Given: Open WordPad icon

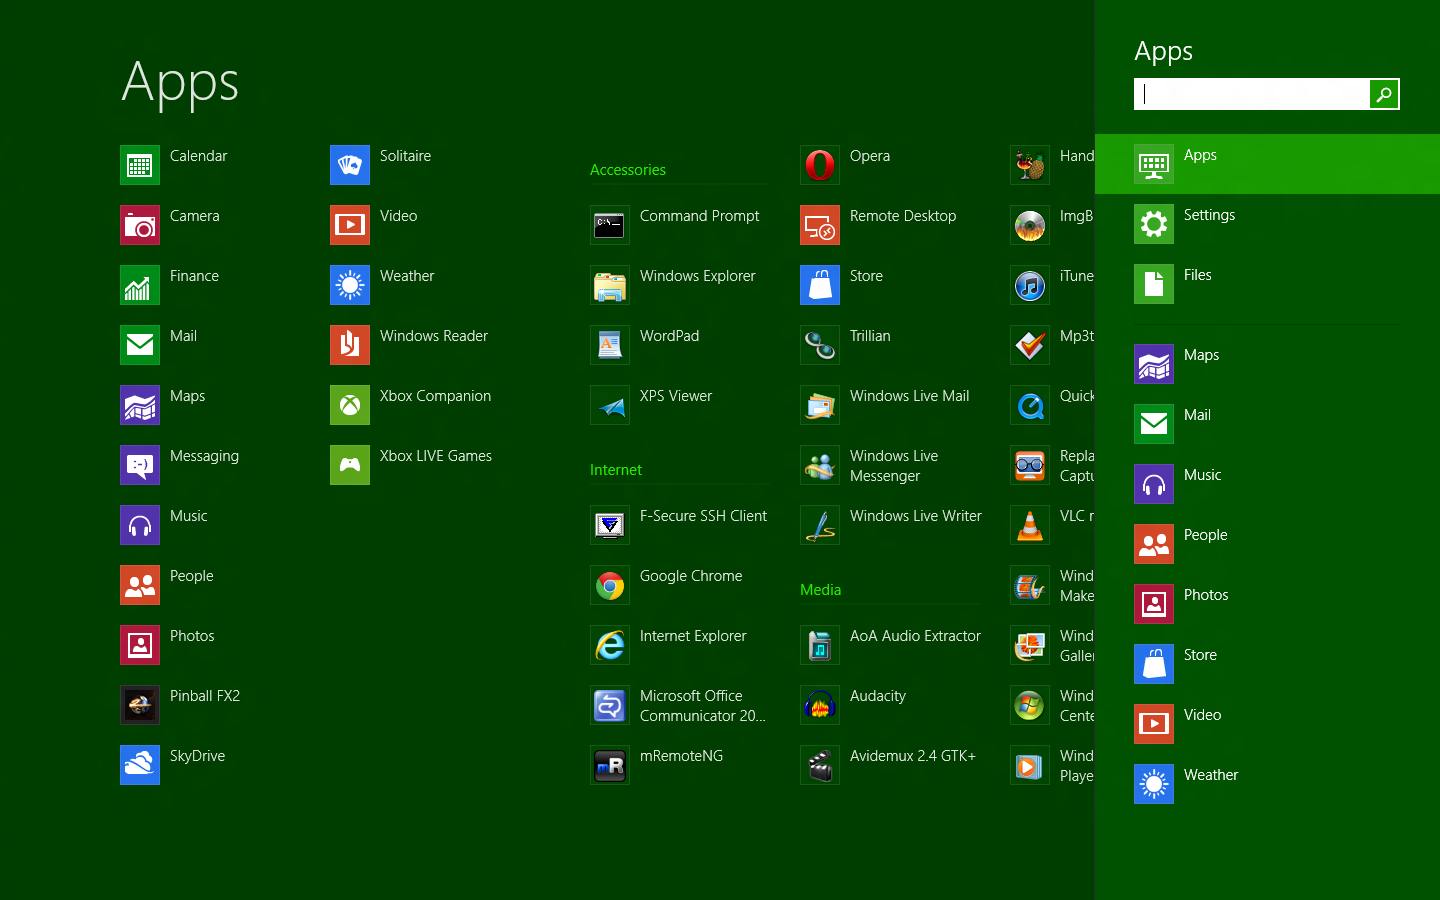Looking at the screenshot, I should coord(610,345).
